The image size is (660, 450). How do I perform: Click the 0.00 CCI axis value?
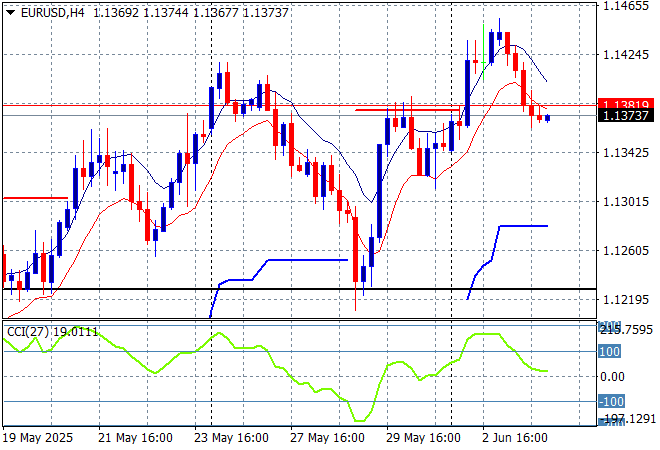(x=612, y=377)
